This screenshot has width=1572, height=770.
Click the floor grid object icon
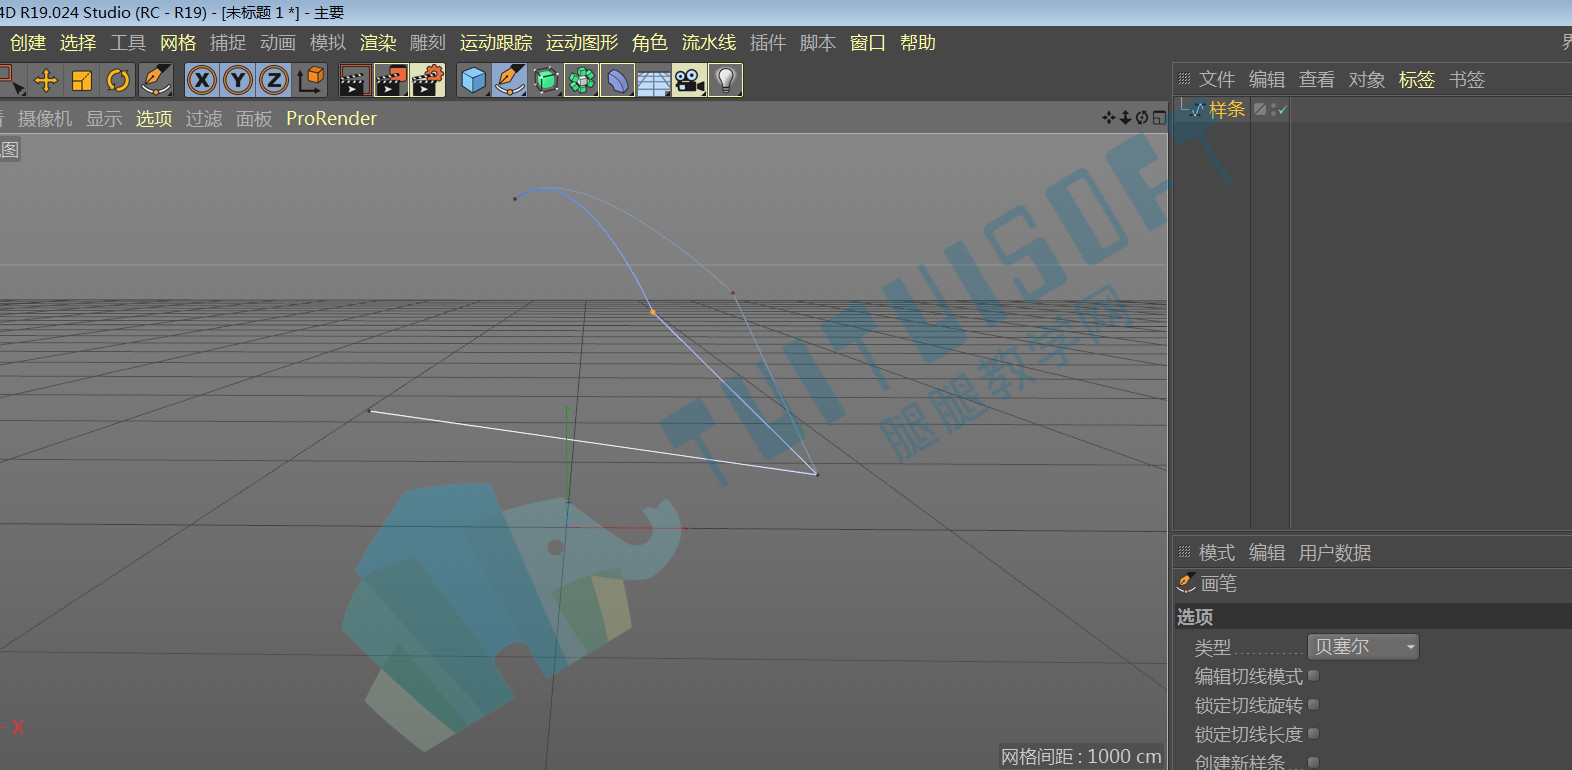(653, 80)
